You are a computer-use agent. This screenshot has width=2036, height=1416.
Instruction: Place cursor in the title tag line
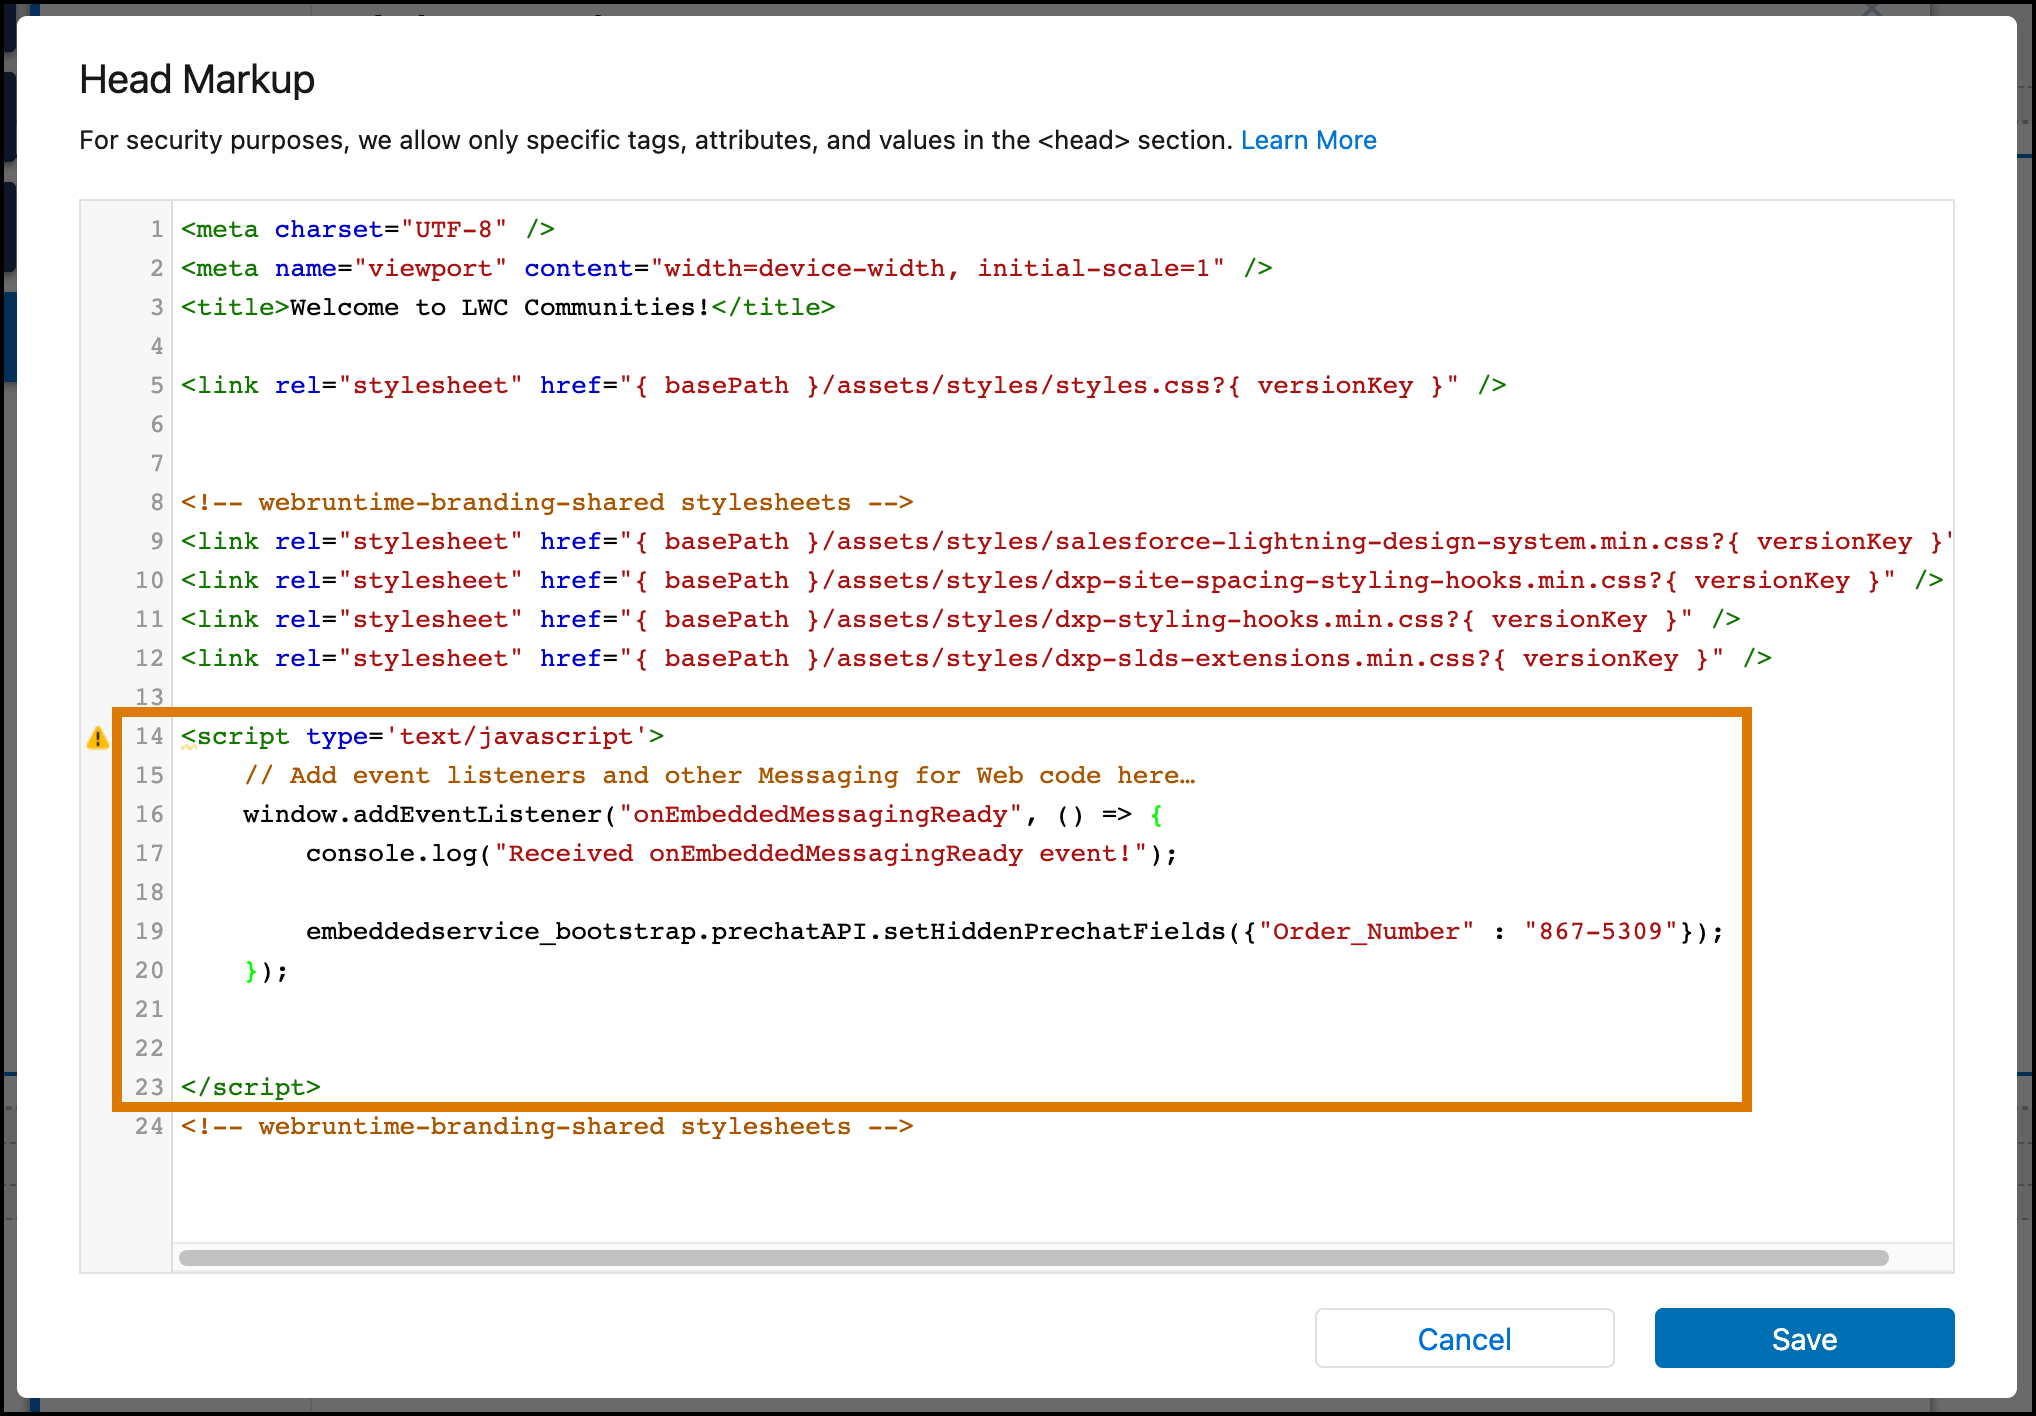coord(500,307)
